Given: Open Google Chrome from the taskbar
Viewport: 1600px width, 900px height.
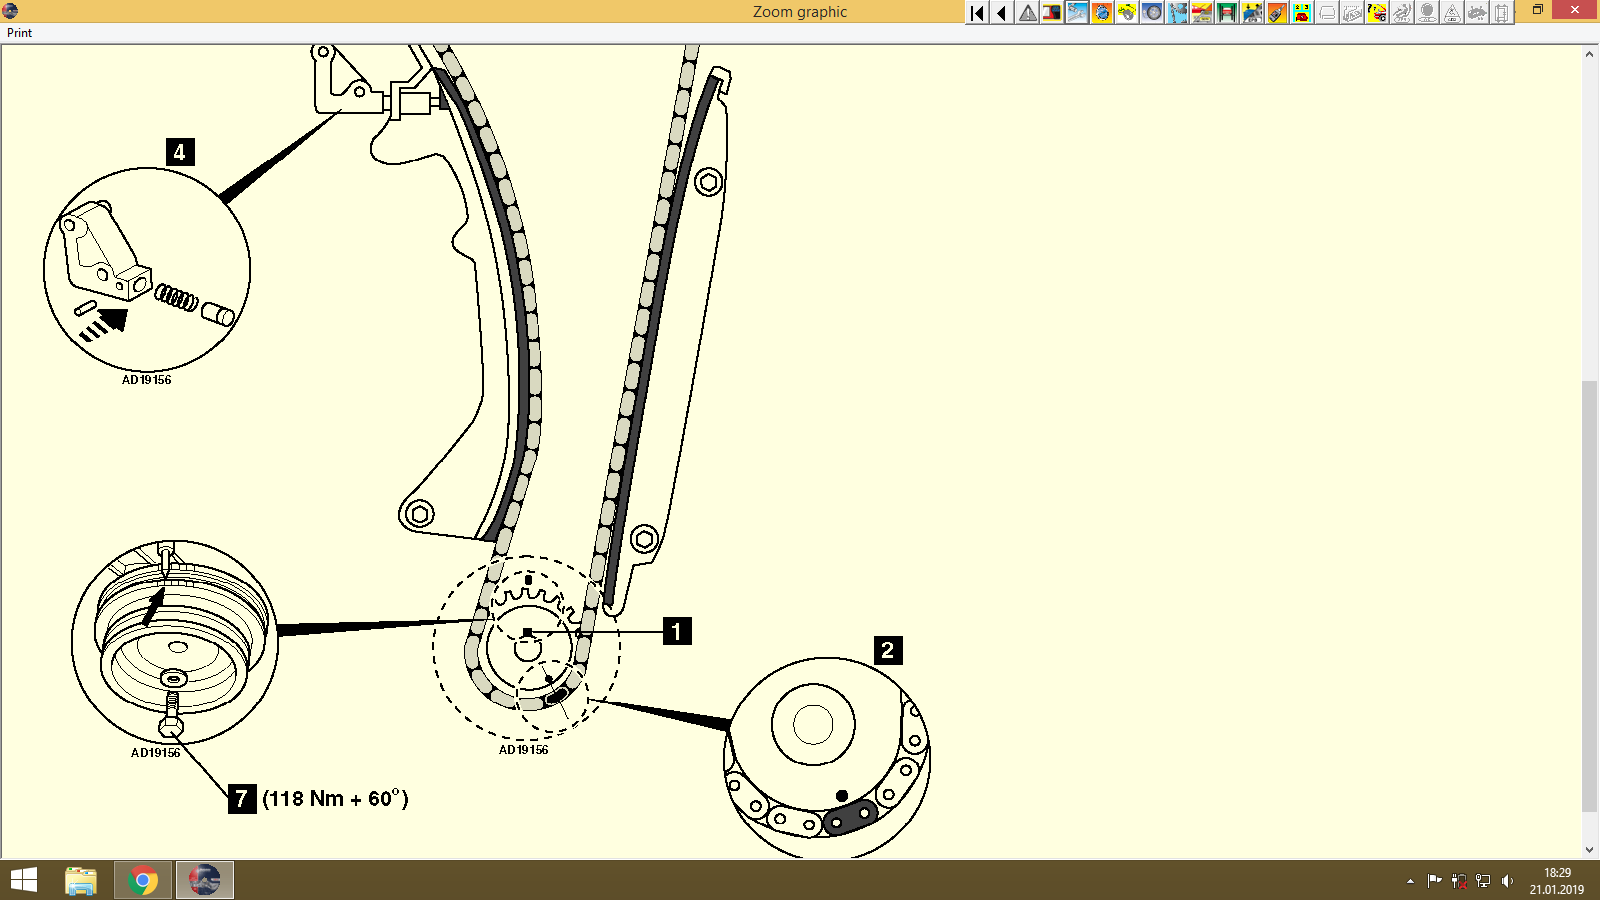Looking at the screenshot, I should coord(141,880).
